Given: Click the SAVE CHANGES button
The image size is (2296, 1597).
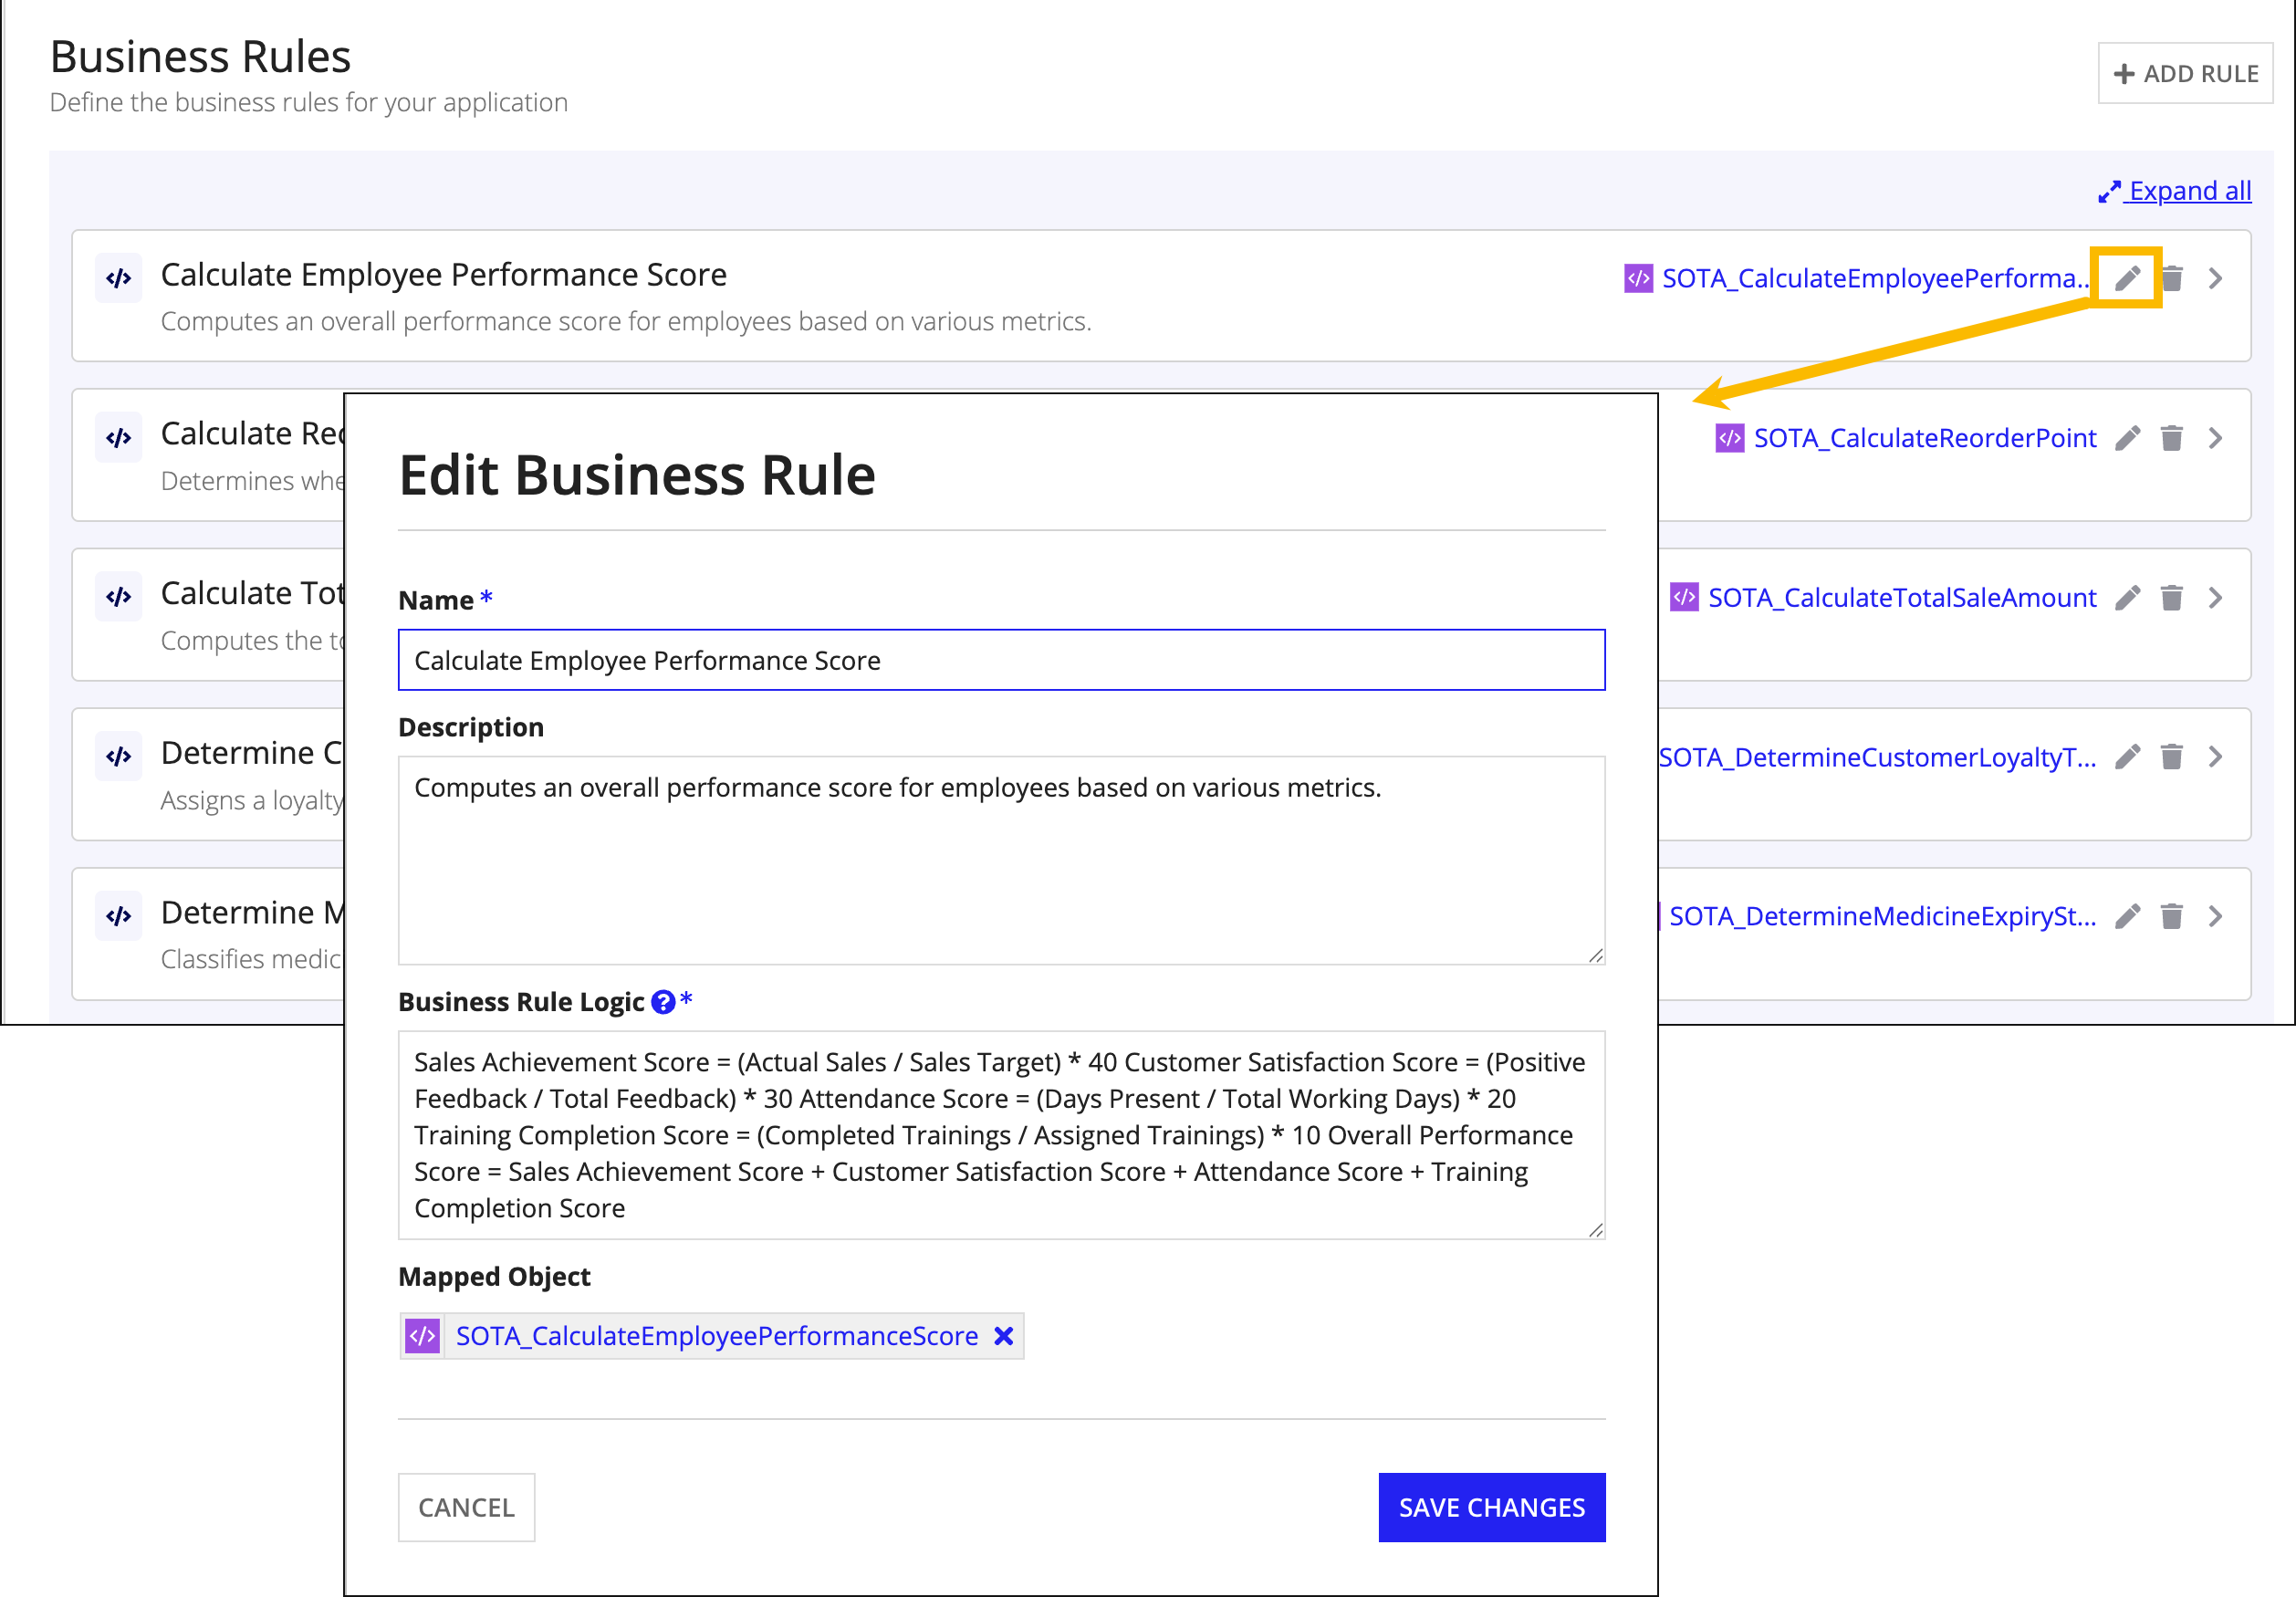Looking at the screenshot, I should [x=1491, y=1507].
